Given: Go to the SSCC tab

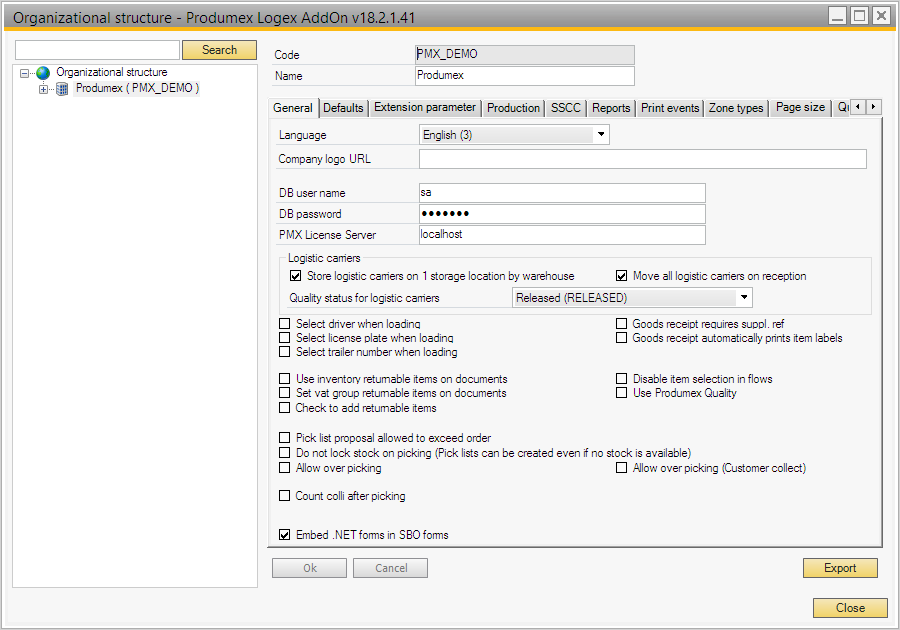Looking at the screenshot, I should [565, 108].
